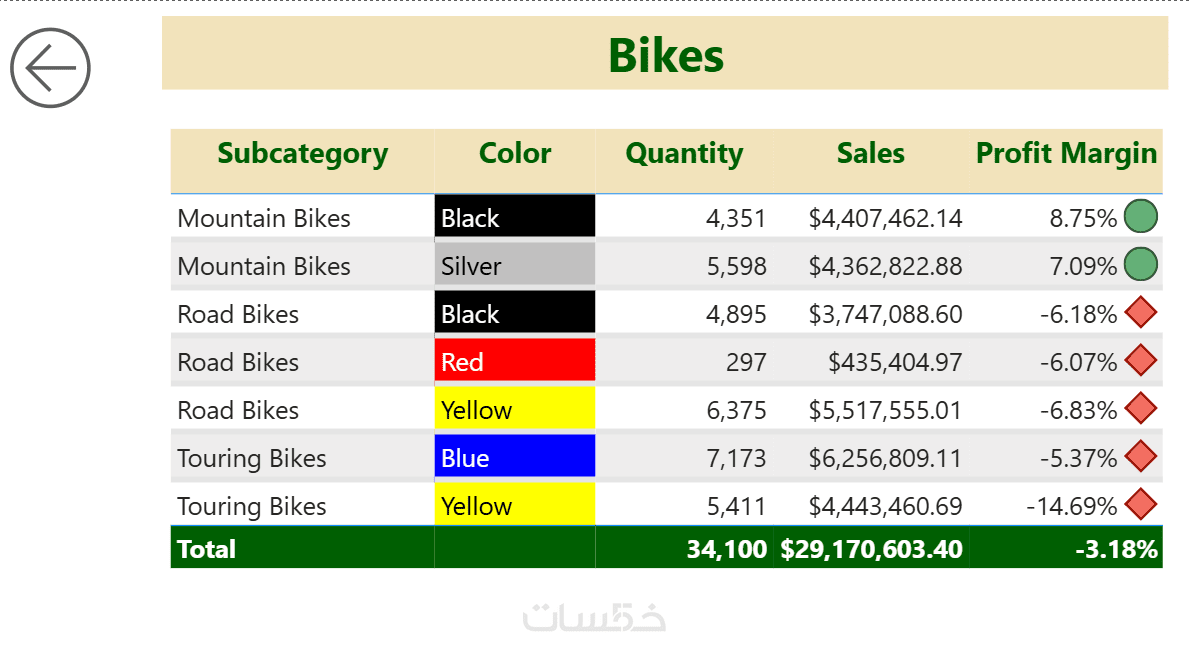Click the green circle for Mountain Bikes Black
The image size is (1189, 645).
(1140, 217)
